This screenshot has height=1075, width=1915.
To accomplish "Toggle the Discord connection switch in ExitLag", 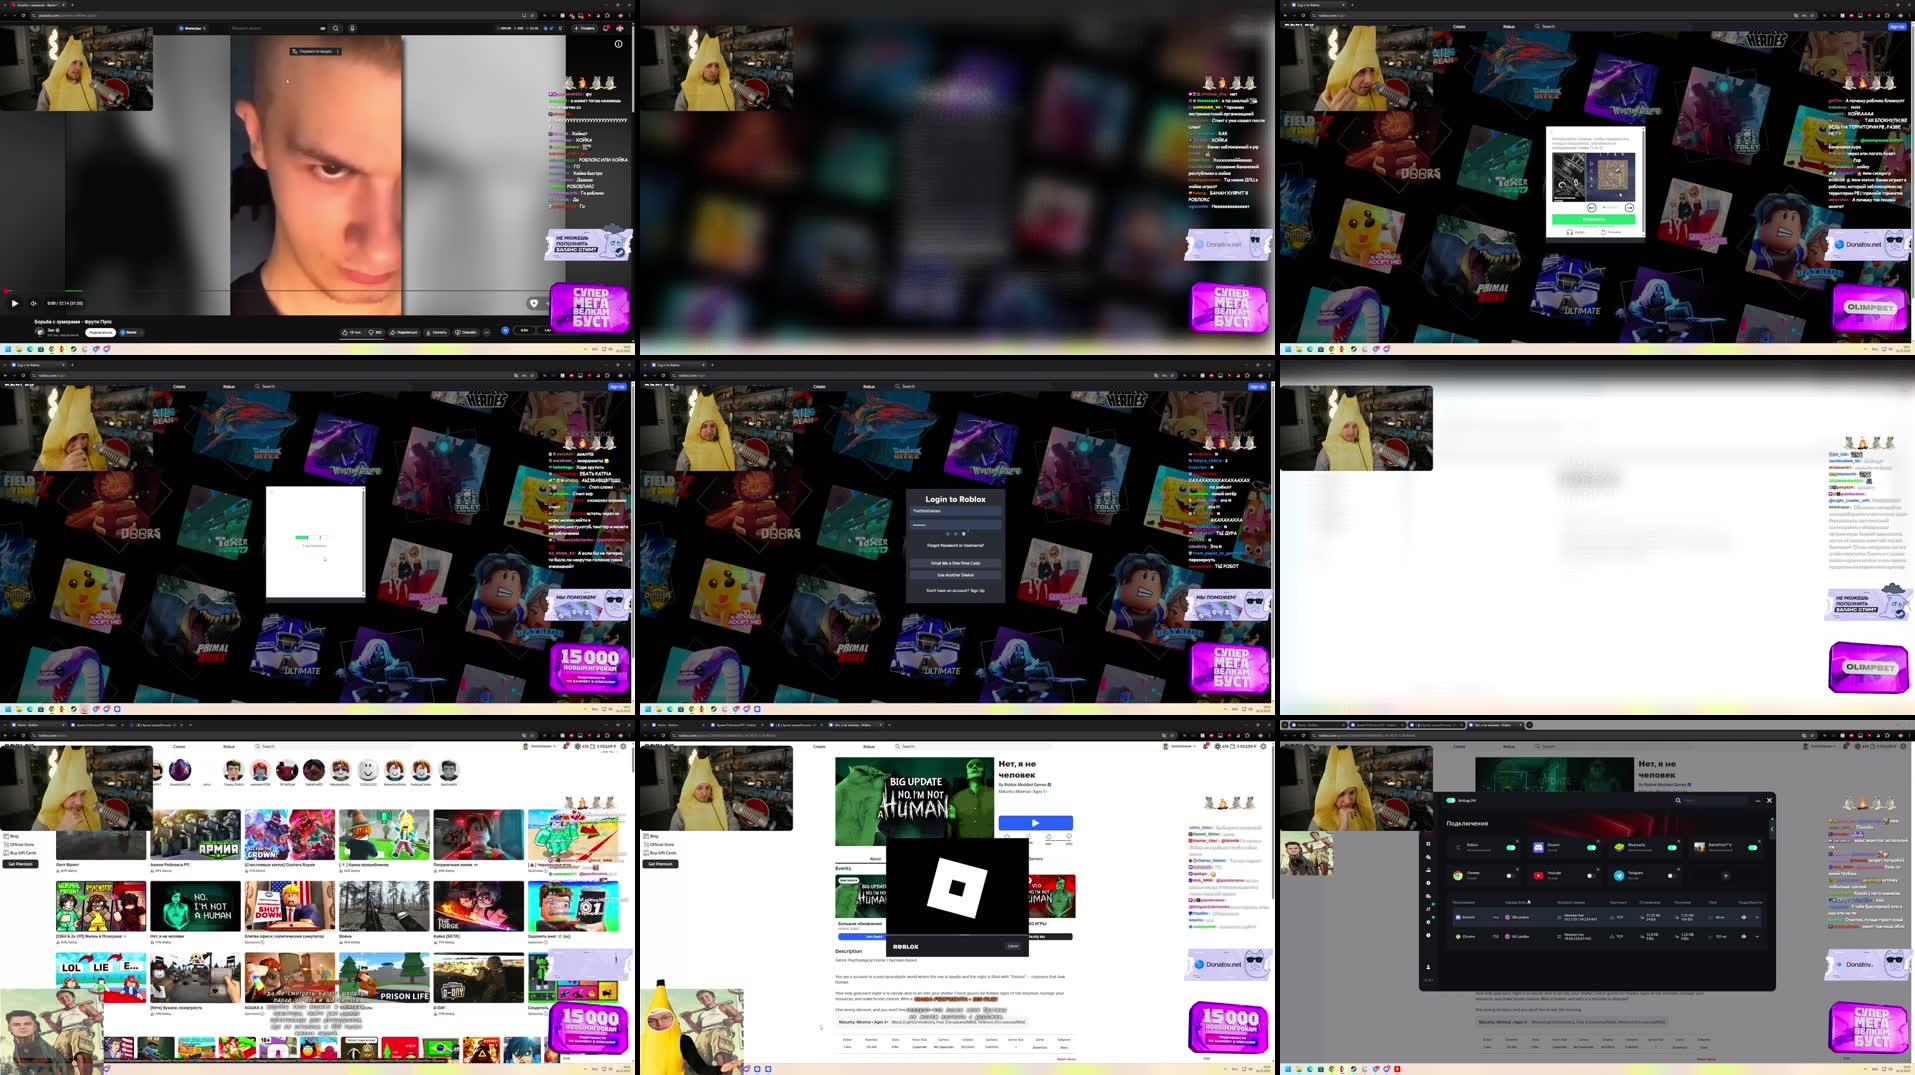I will 1591,847.
